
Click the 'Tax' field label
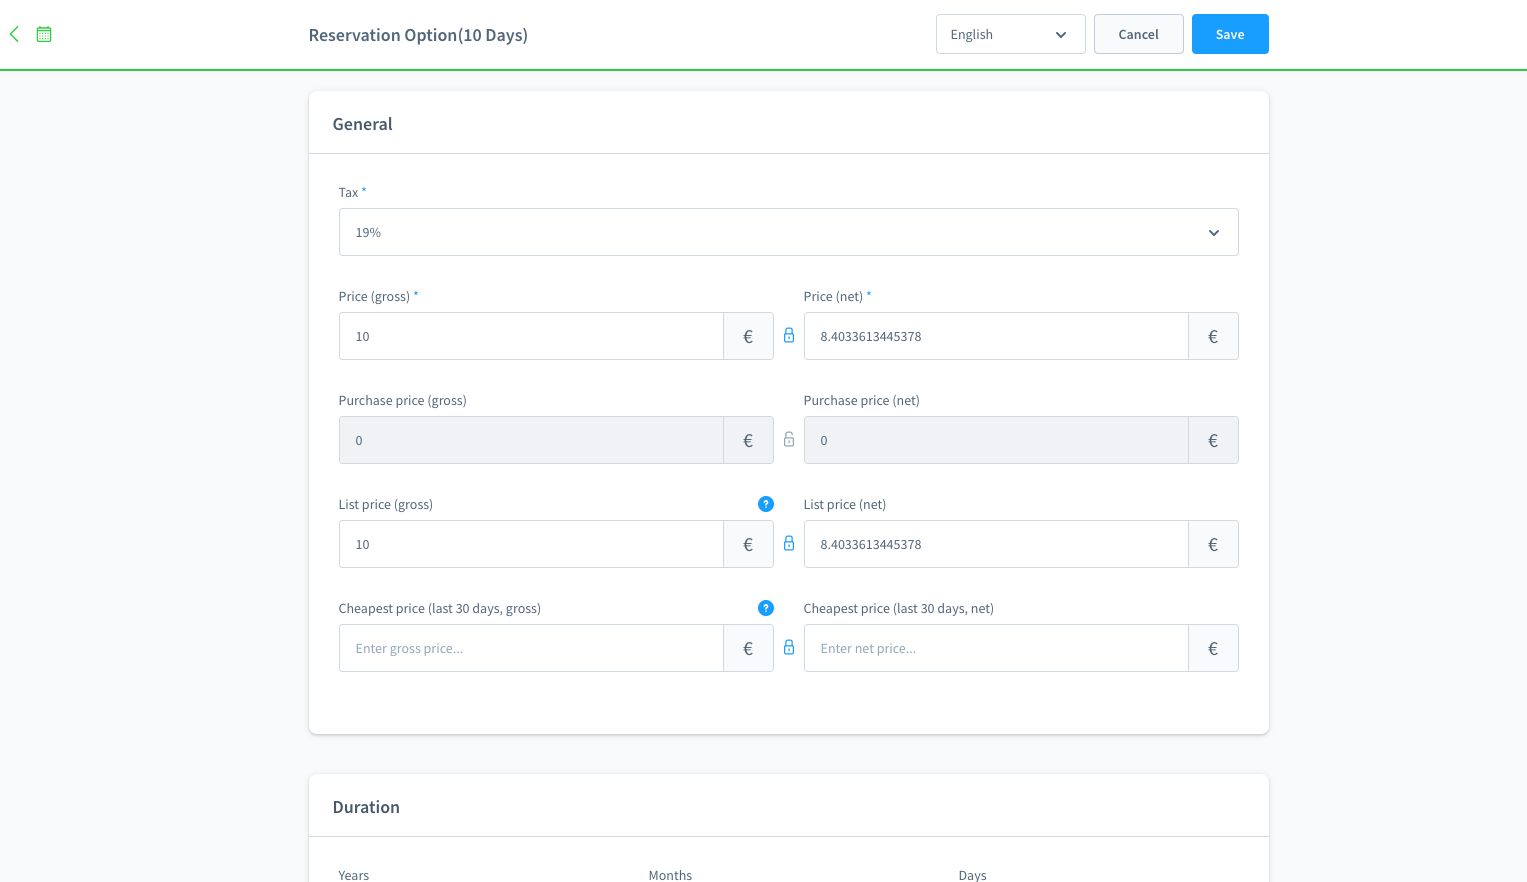click(348, 192)
